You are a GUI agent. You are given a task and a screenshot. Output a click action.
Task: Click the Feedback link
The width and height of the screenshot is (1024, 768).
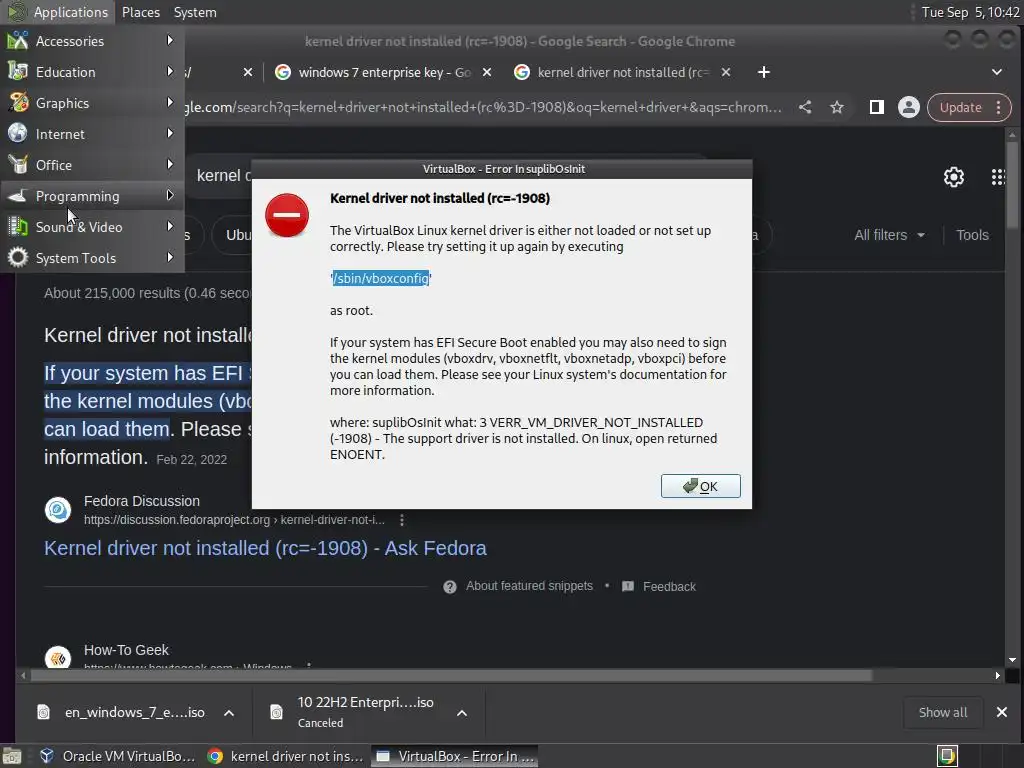click(669, 586)
